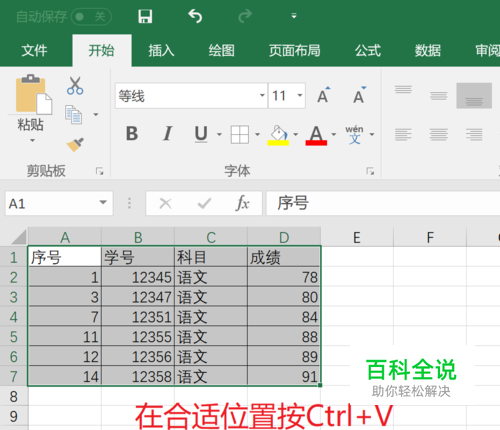Open the 数据 (Data) tab

tap(428, 51)
